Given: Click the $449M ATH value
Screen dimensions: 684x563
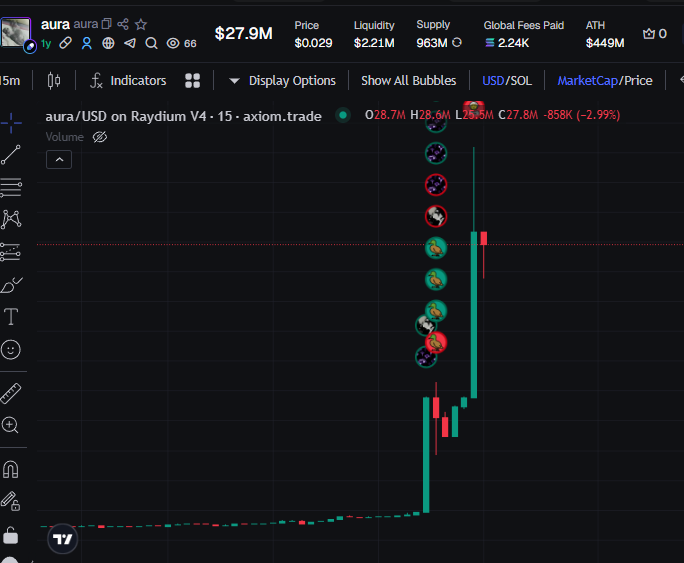Looking at the screenshot, I should pos(605,43).
